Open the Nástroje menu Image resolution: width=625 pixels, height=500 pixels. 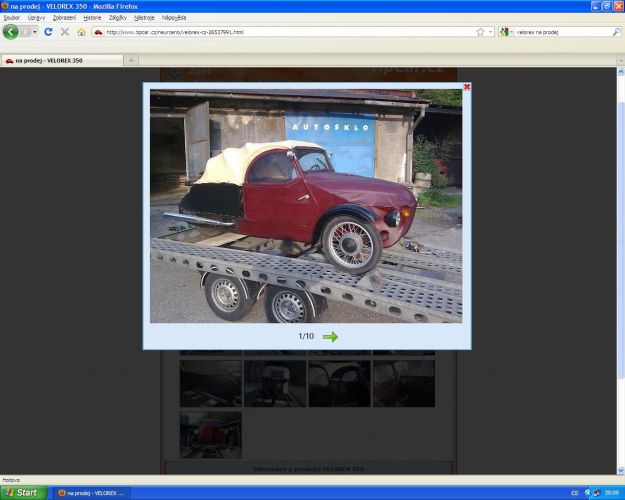[144, 18]
